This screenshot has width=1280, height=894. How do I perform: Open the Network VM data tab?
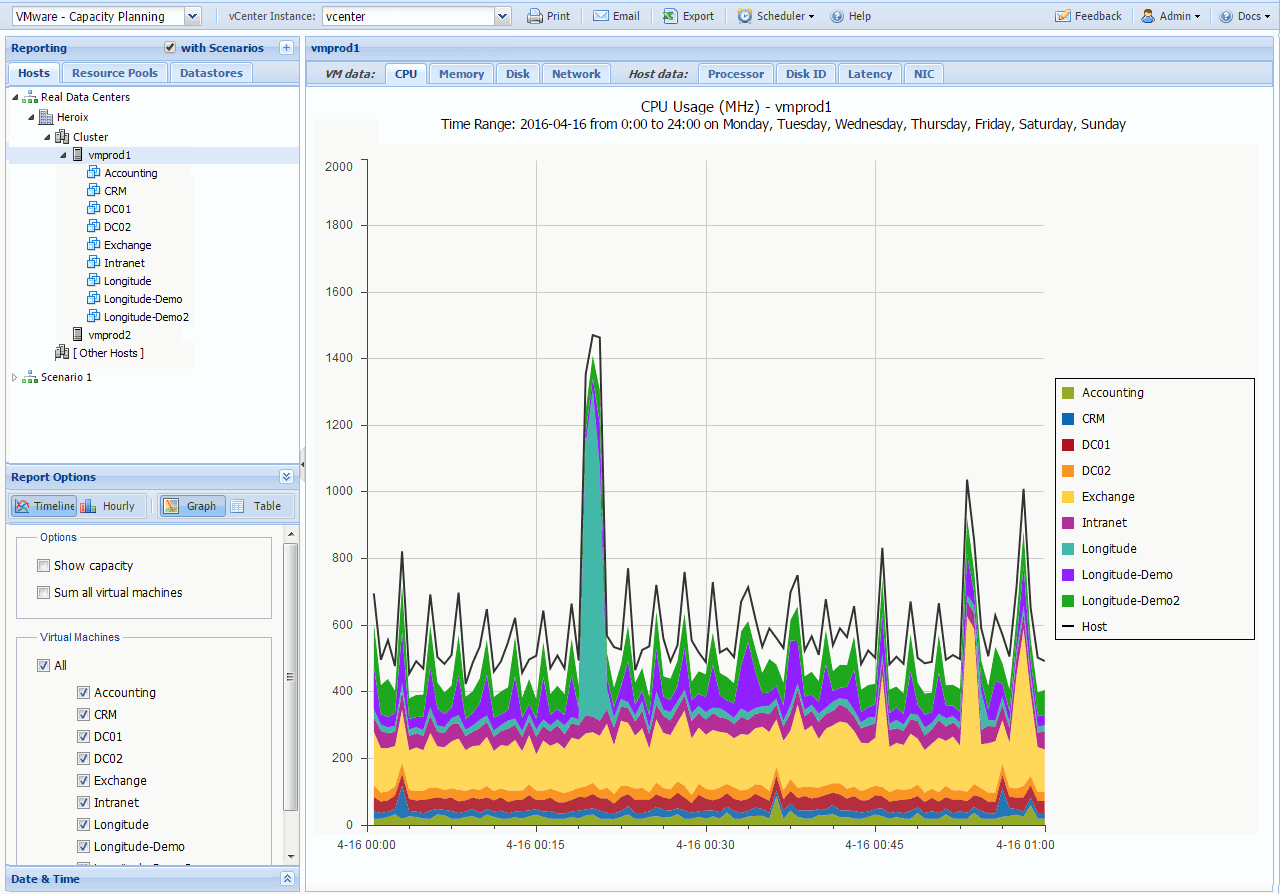pos(576,74)
